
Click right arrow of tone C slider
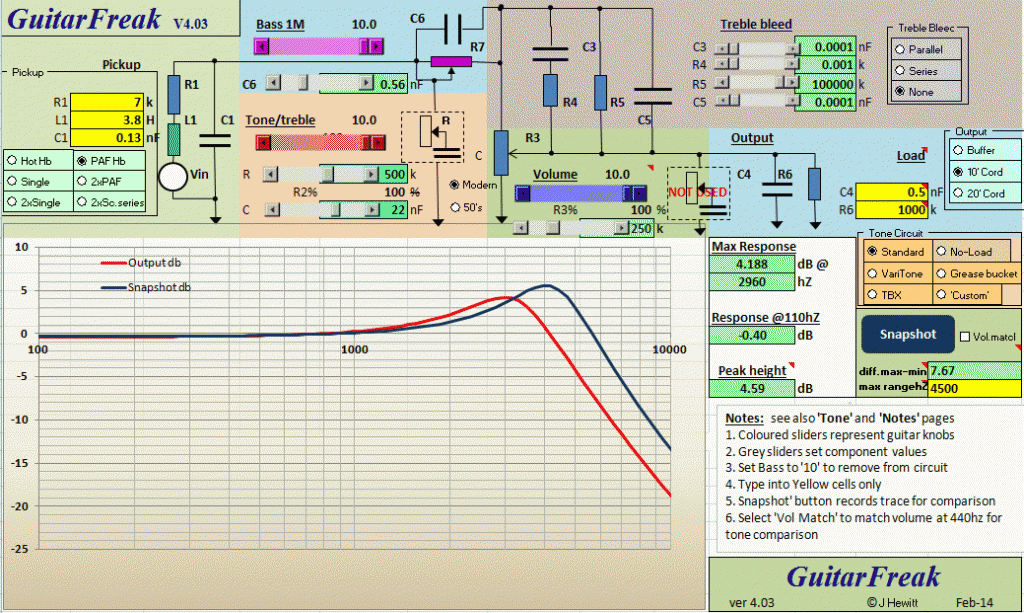372,210
